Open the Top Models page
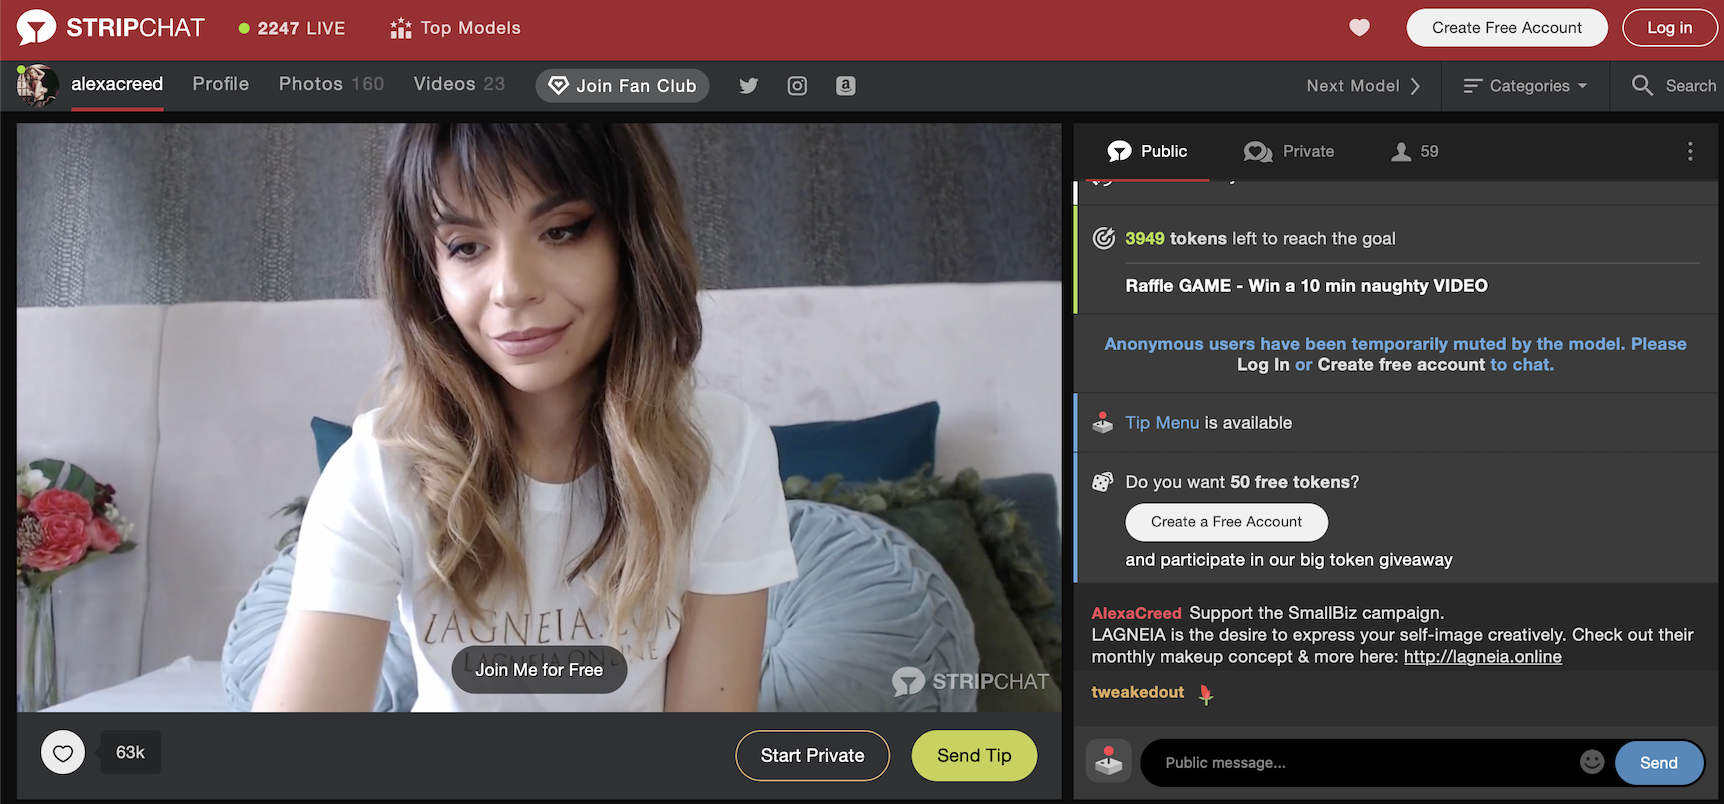The height and width of the screenshot is (804, 1724). click(x=455, y=28)
